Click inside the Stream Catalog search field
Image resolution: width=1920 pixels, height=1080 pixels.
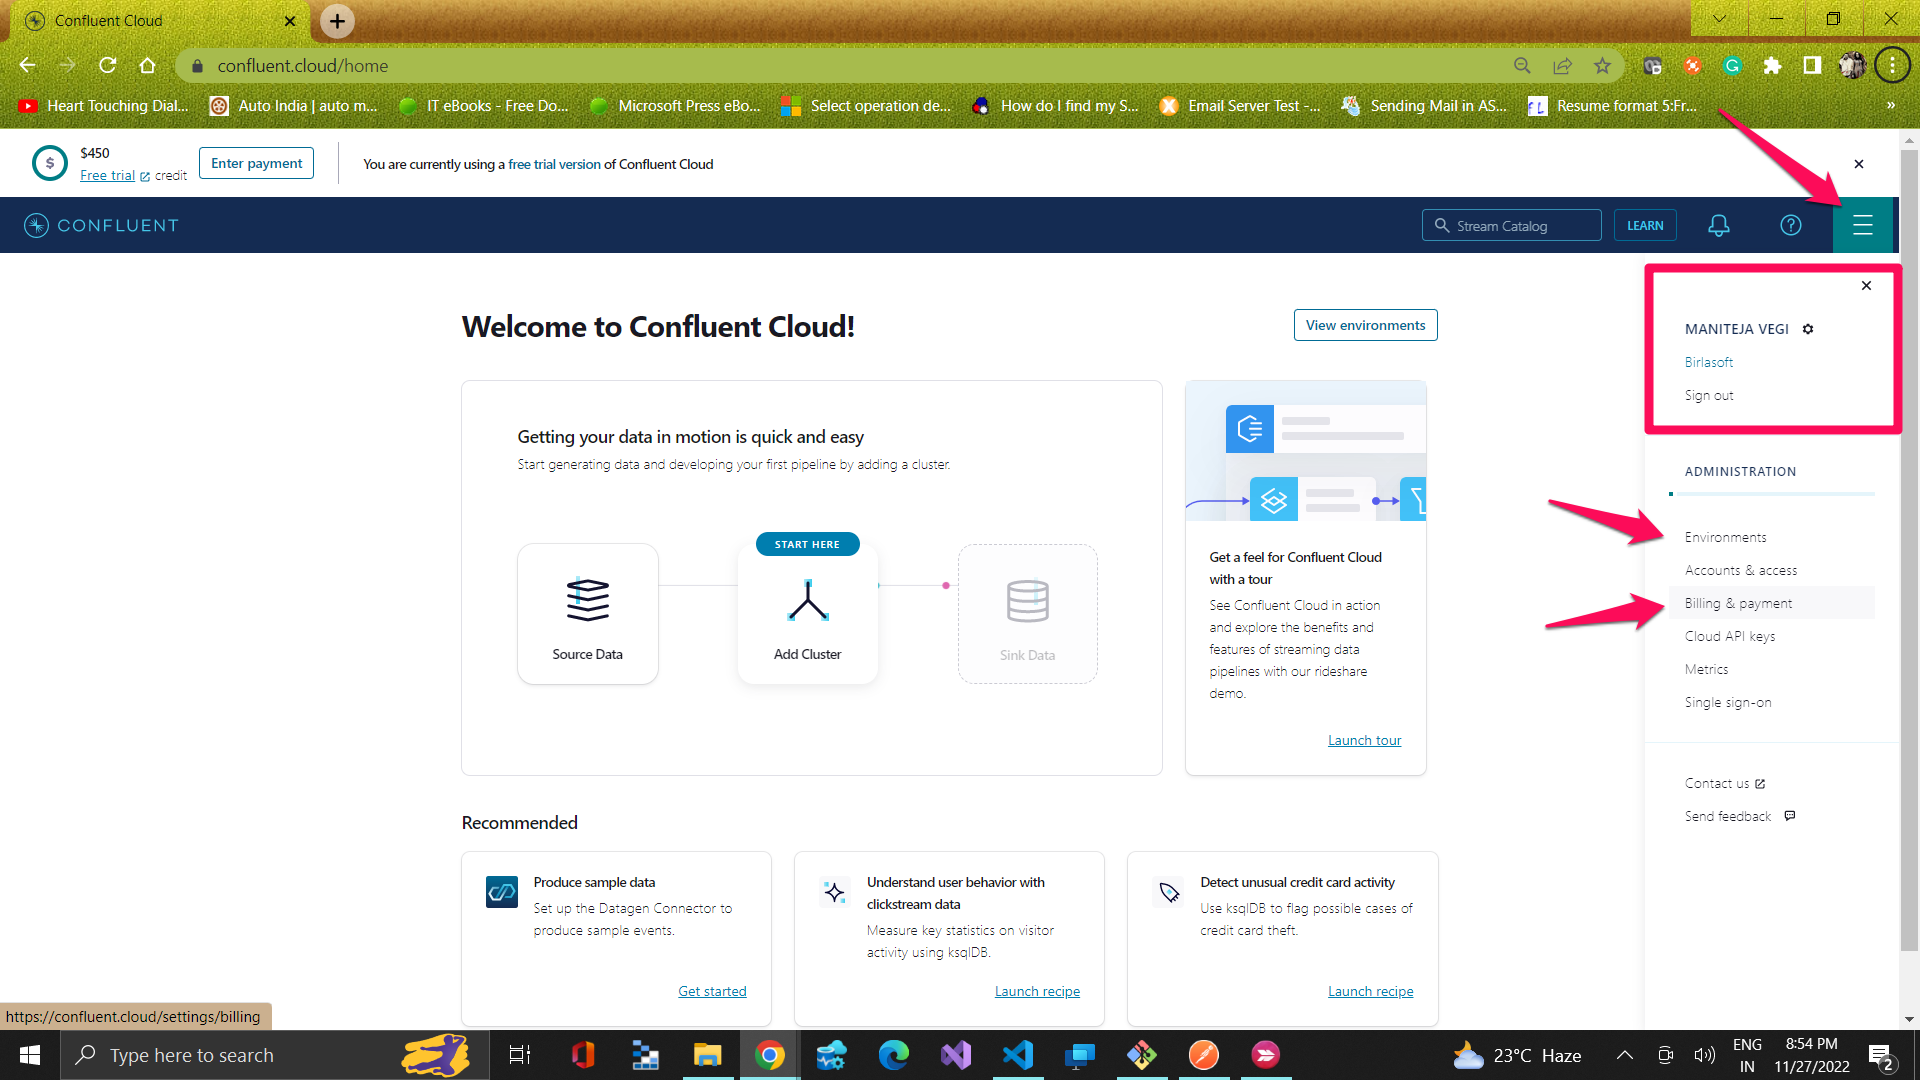click(1520, 225)
